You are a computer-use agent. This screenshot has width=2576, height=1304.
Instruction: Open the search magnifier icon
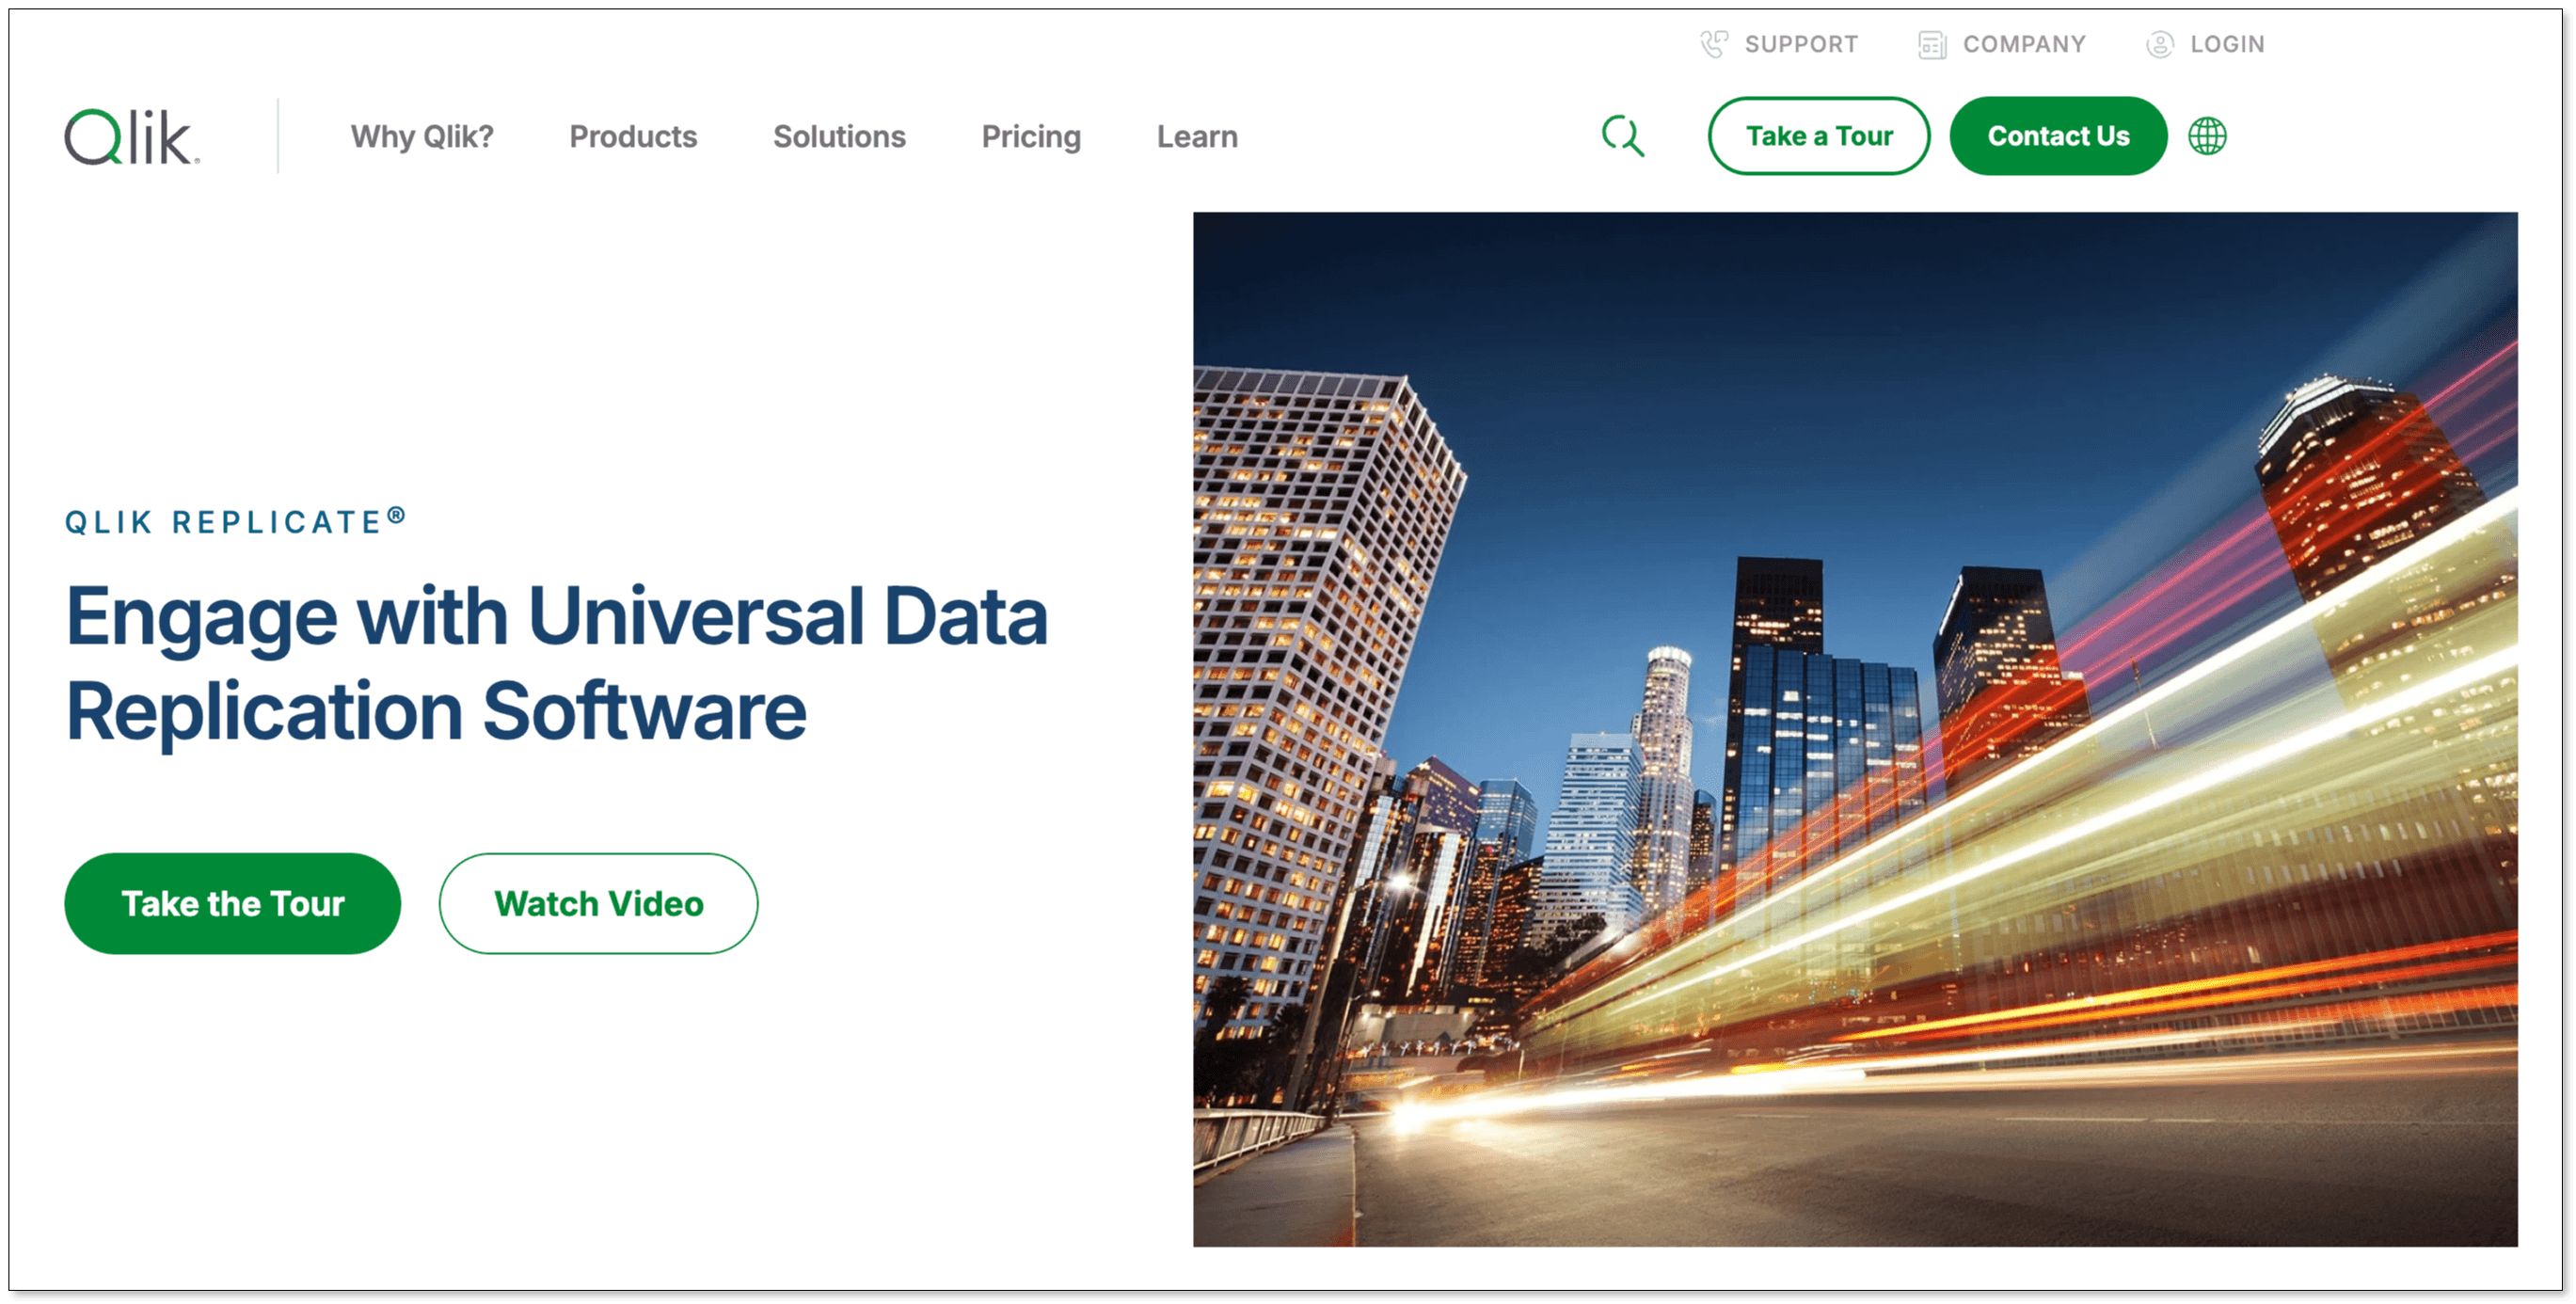tap(1623, 136)
